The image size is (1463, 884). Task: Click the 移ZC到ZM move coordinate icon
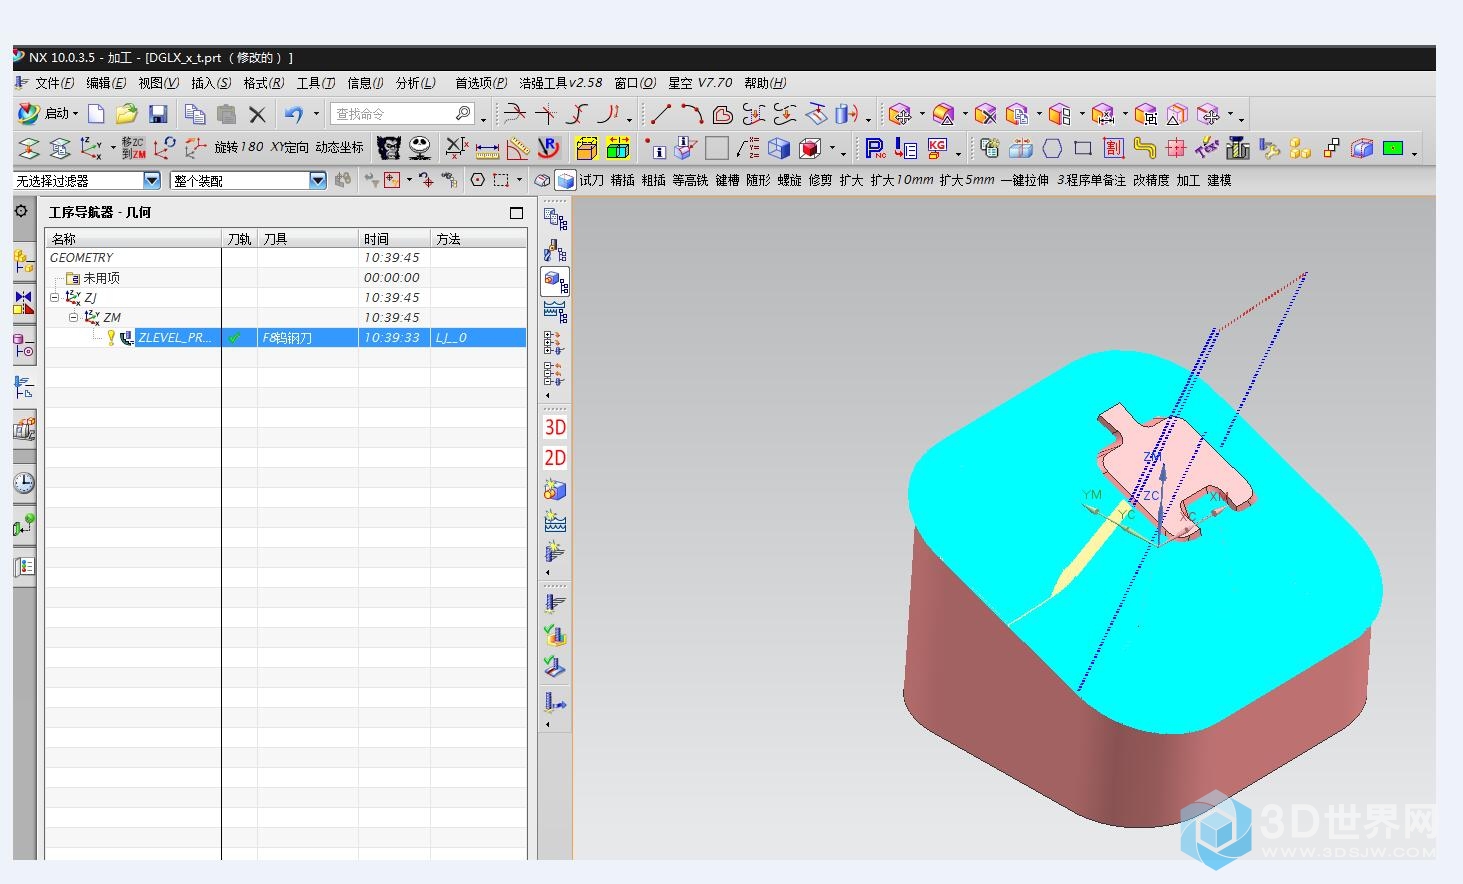tap(133, 148)
